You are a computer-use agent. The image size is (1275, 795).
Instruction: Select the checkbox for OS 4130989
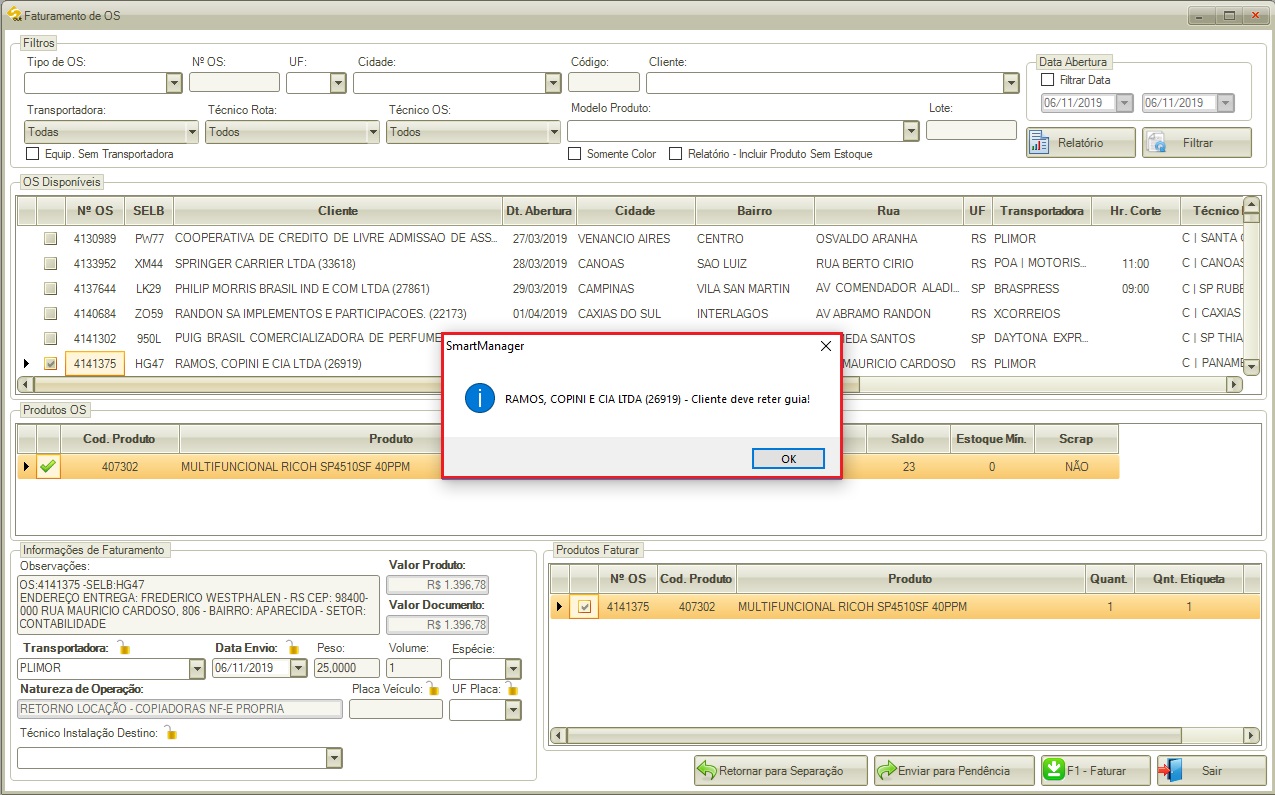coord(50,239)
